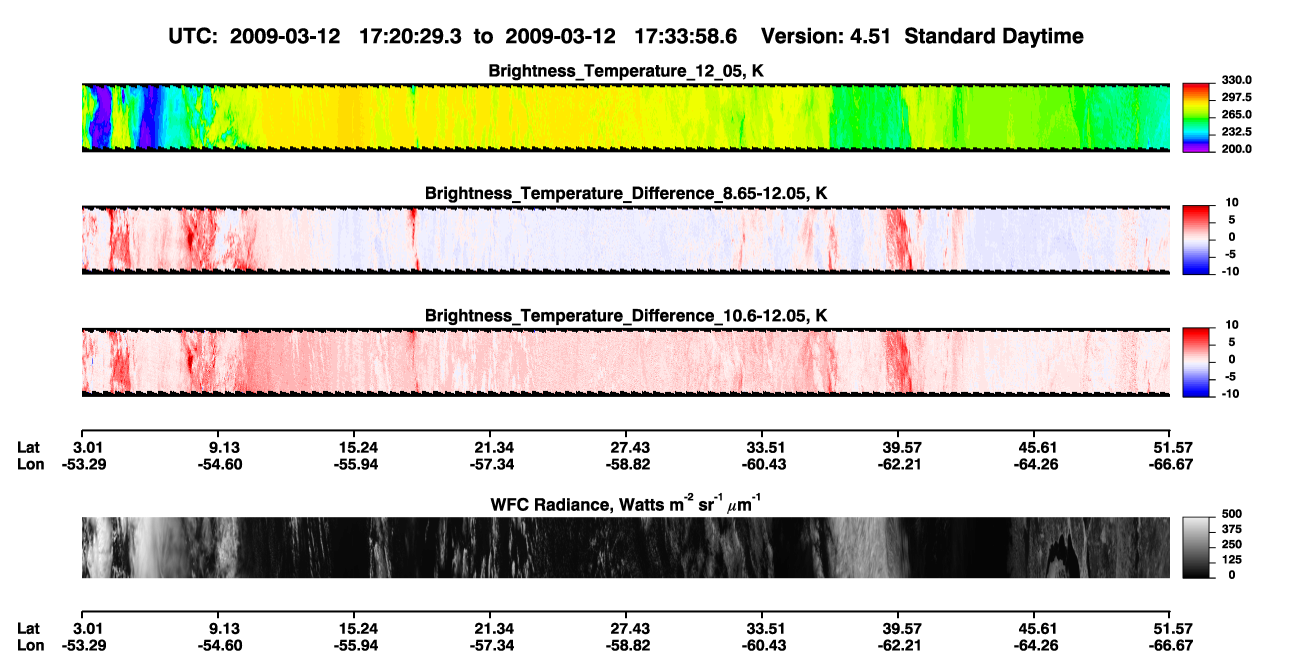Image resolution: width=1300 pixels, height=667 pixels.
Task: Click longitude '-64.26' below the WFC panel
Action: click(x=1034, y=645)
